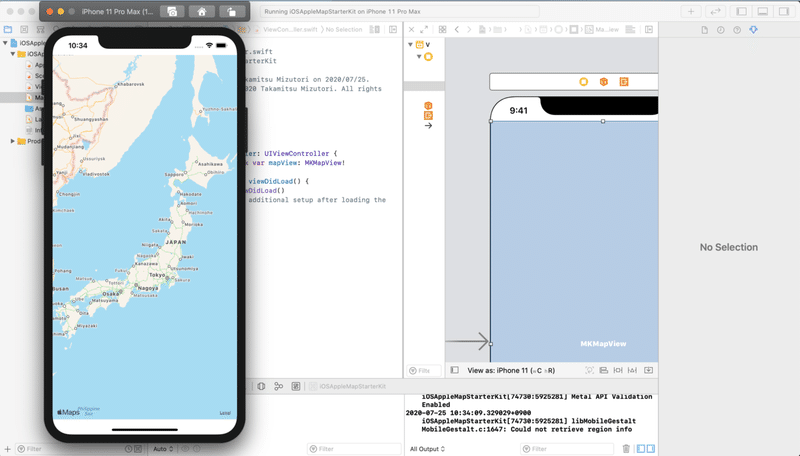Toggle the Navigator panel visibility

741,11
